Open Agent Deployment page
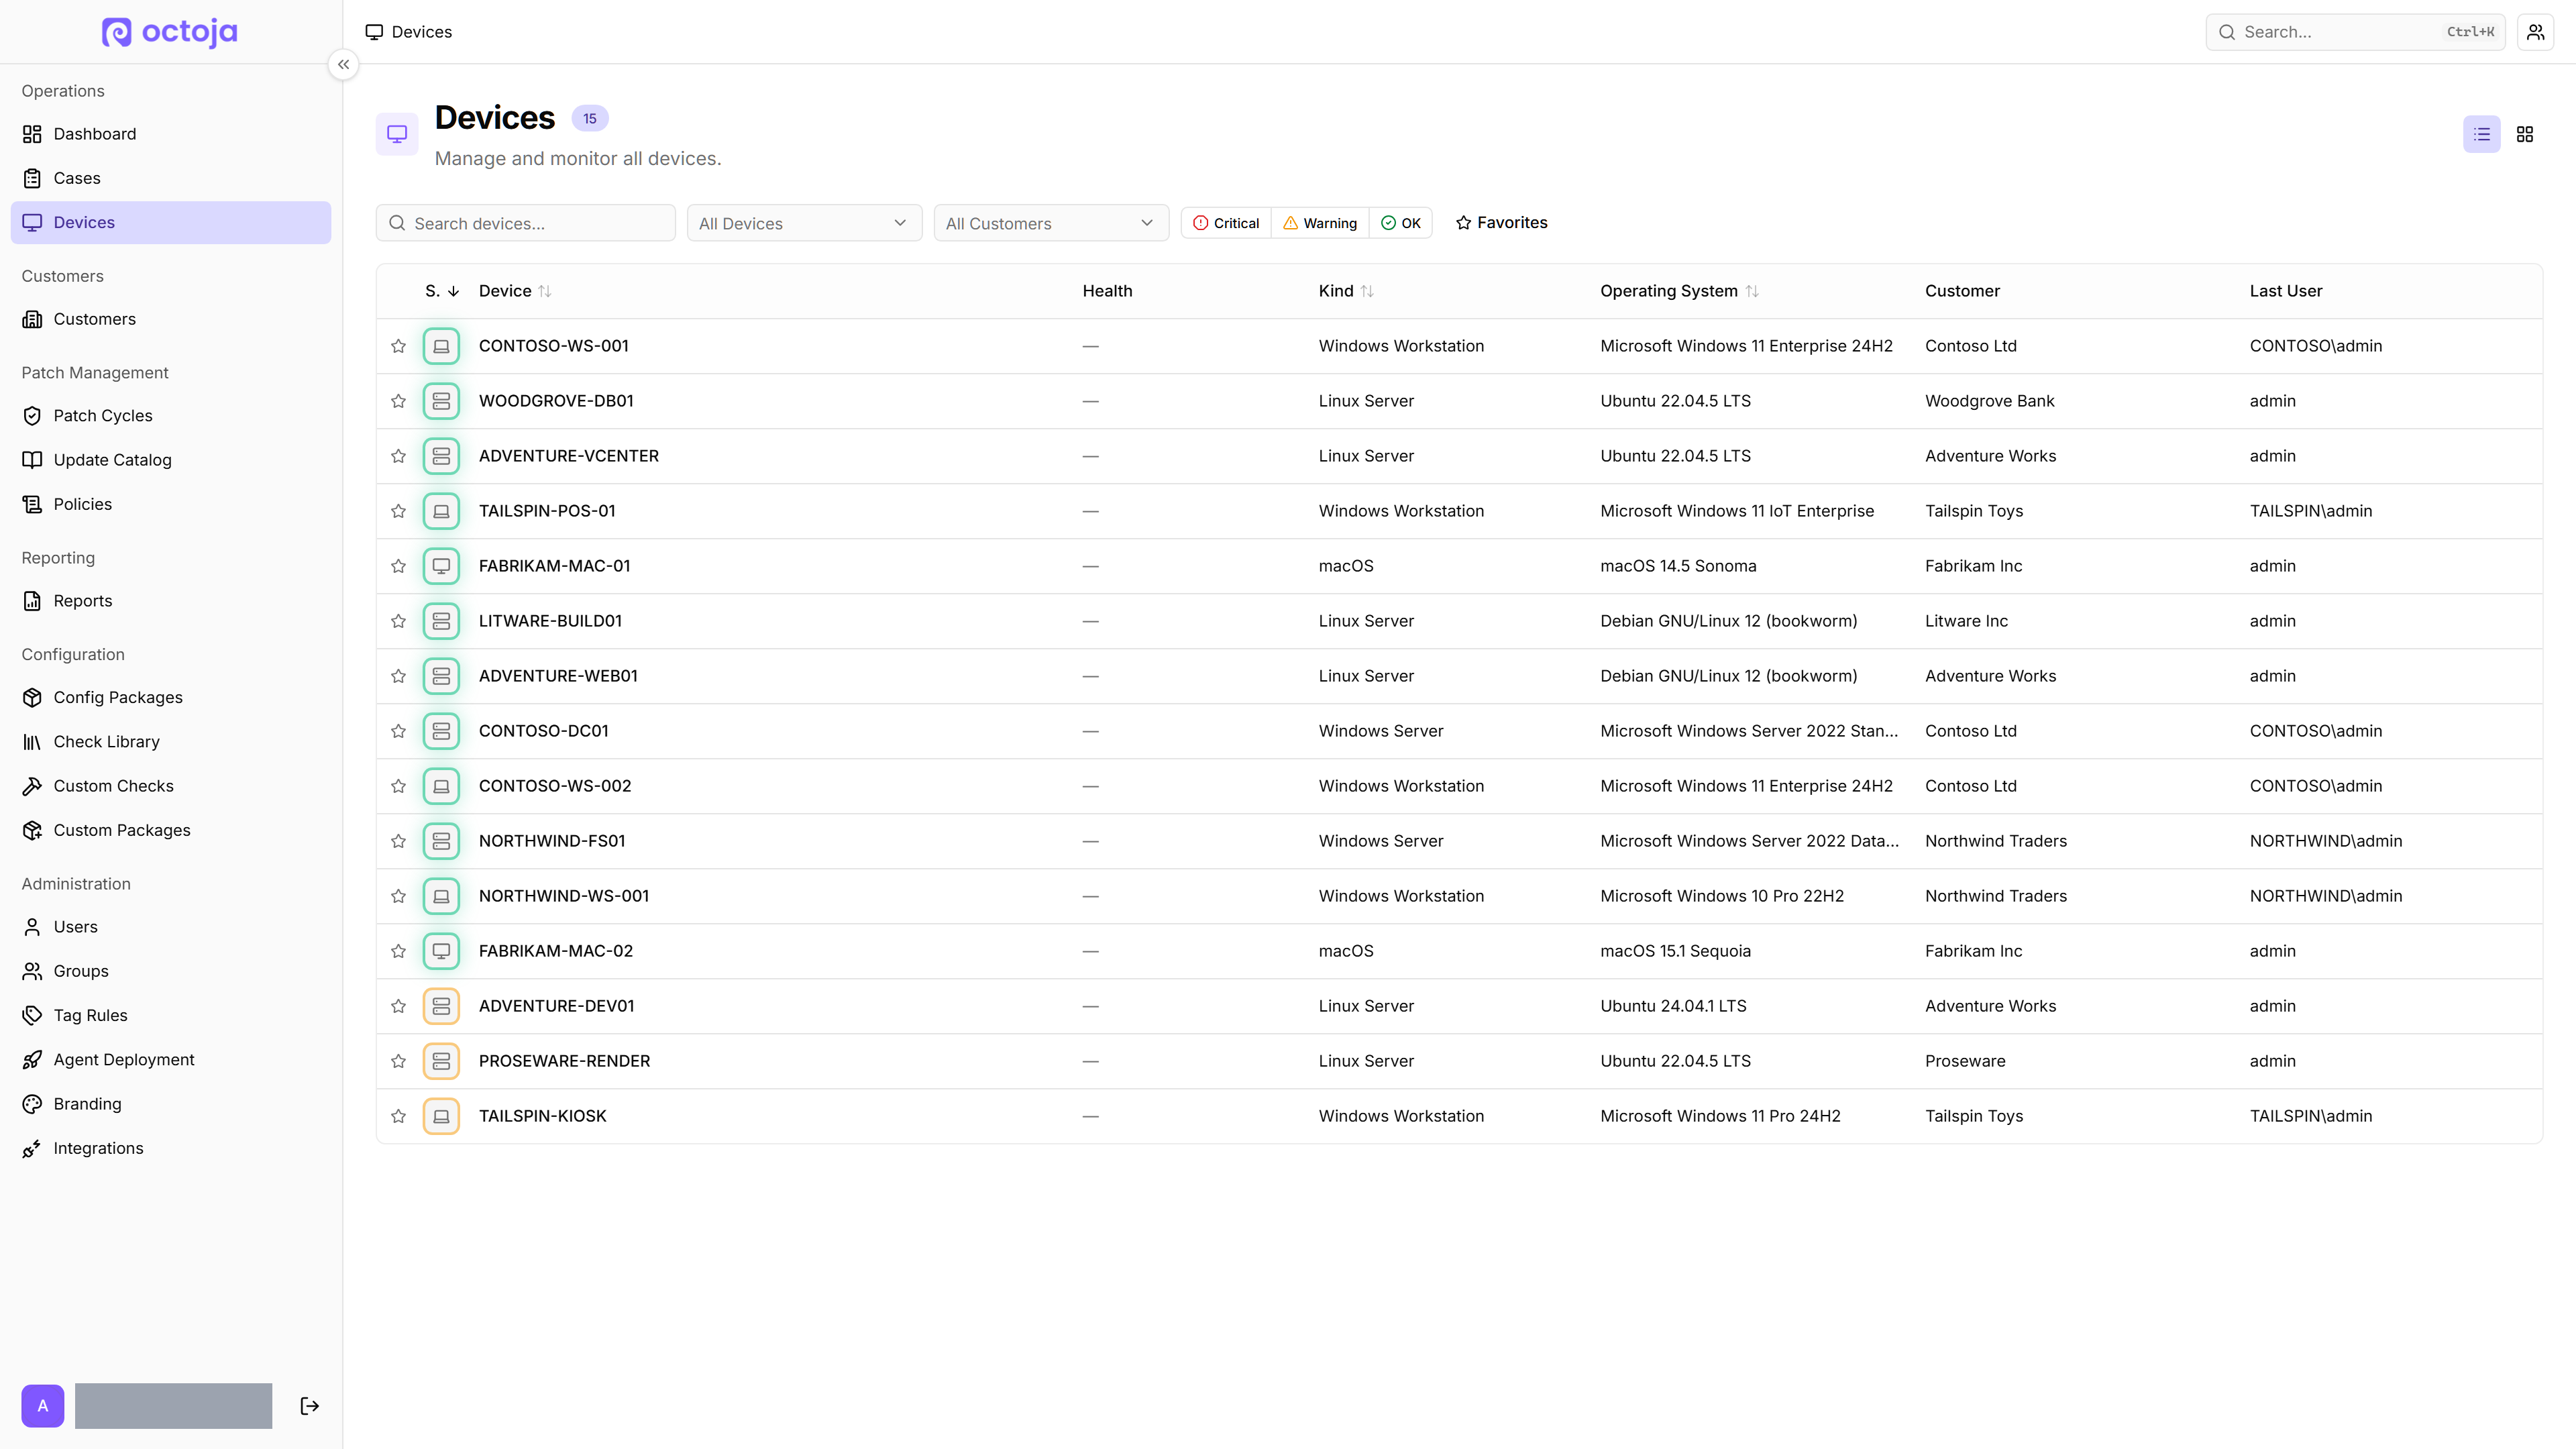This screenshot has height=1449, width=2576. (x=171, y=1060)
